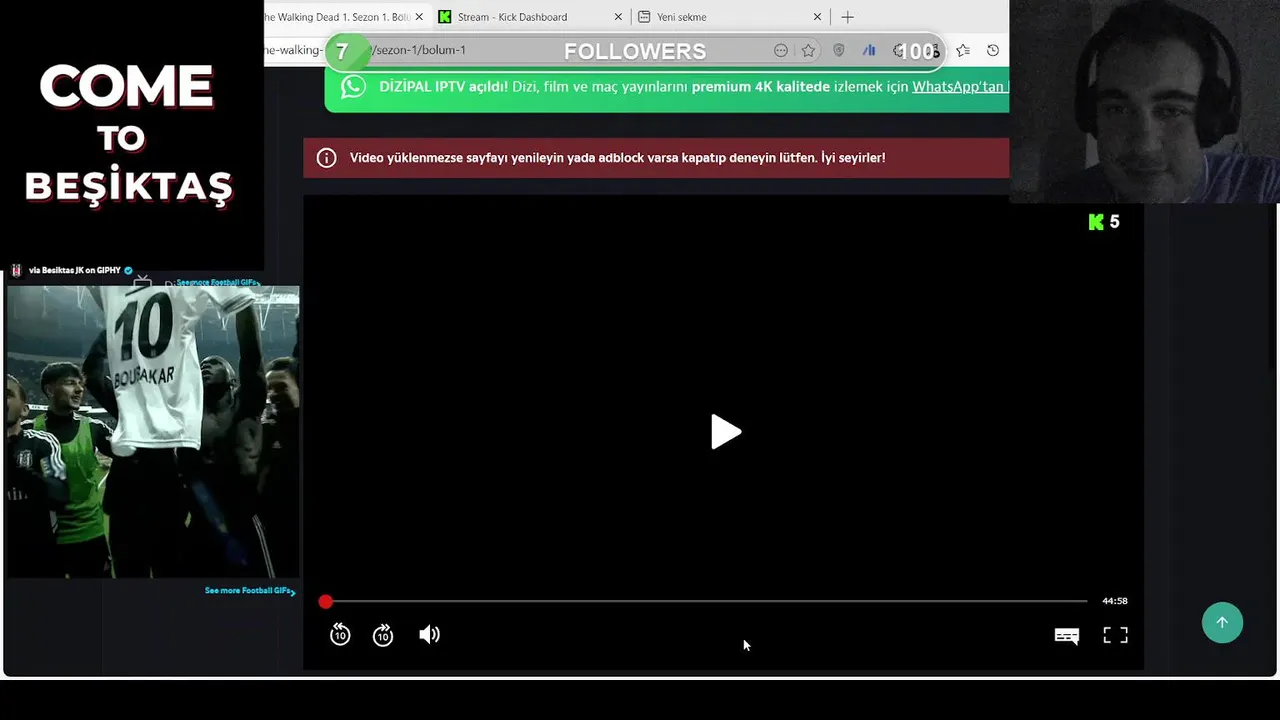The image size is (1280, 720).
Task: Click the 'via Besiktas JK on GIPHY' label
Action: click(x=74, y=270)
